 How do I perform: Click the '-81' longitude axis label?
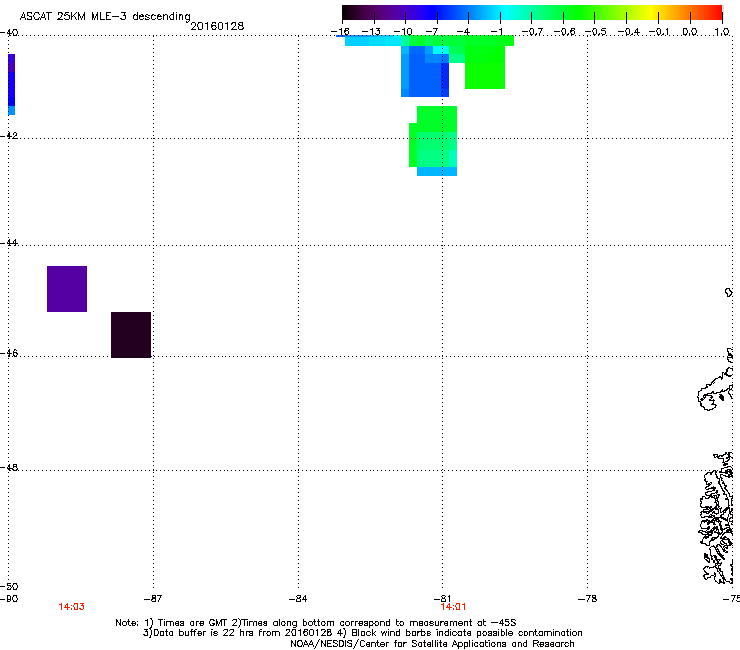click(x=442, y=599)
